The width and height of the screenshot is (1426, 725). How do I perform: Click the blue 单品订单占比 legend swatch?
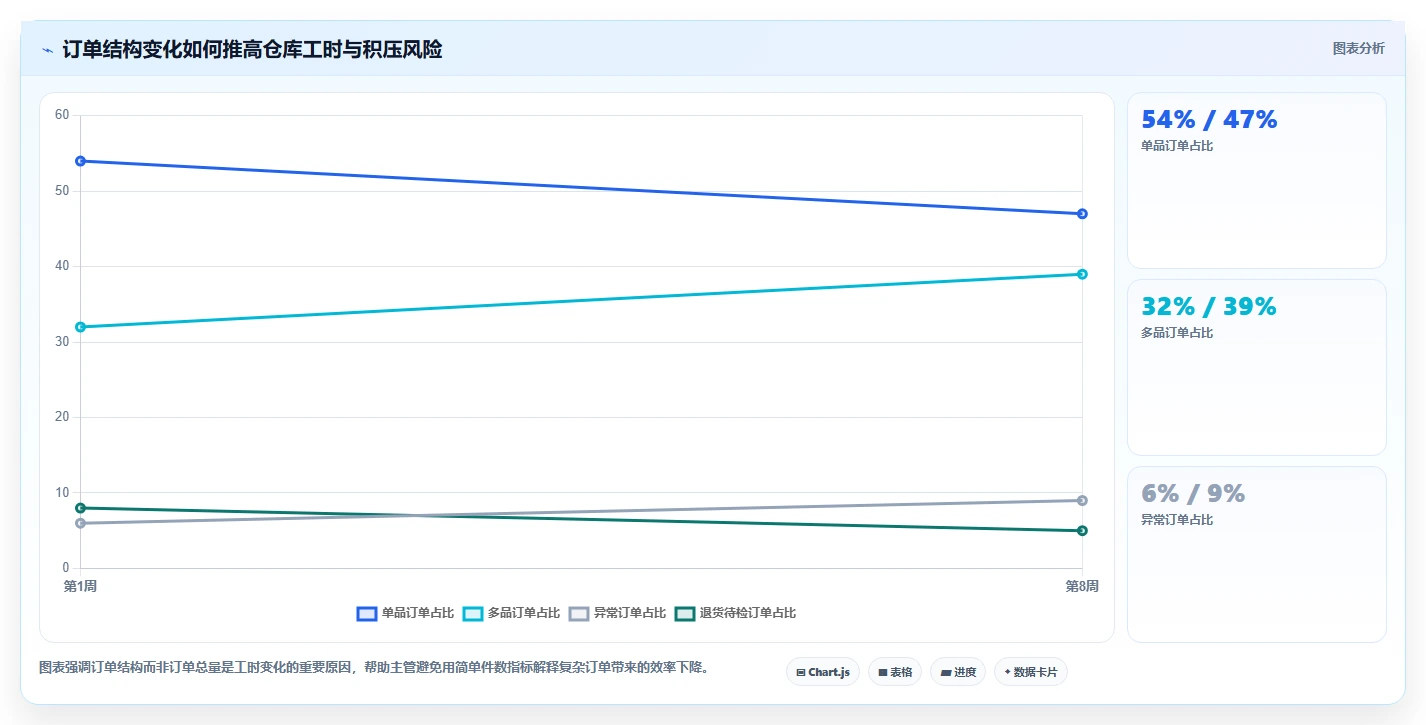(x=367, y=613)
